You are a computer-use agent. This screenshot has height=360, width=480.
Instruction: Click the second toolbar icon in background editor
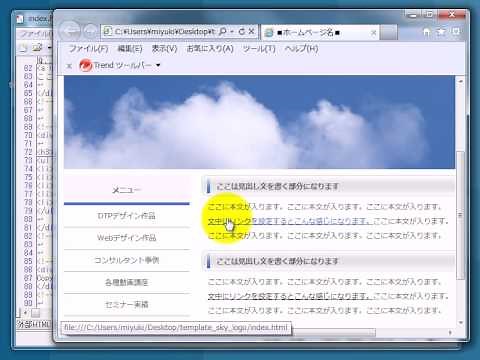(x=36, y=48)
